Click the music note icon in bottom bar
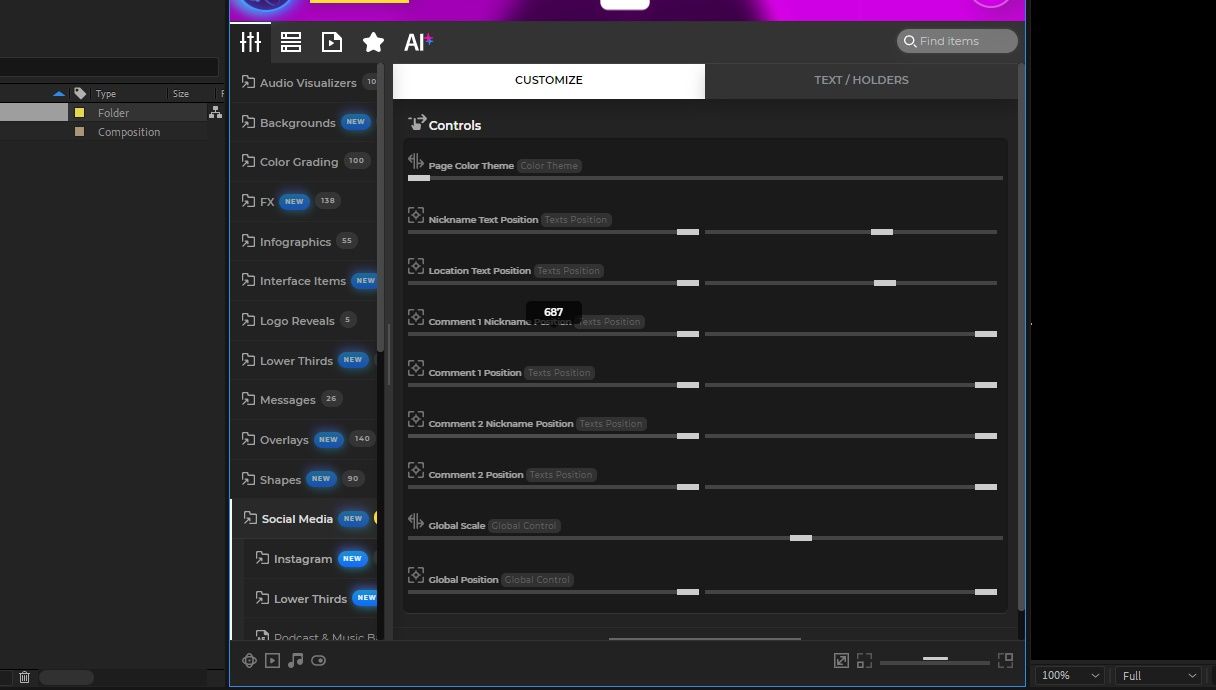Screen dimensions: 1216x690 (x=295, y=660)
